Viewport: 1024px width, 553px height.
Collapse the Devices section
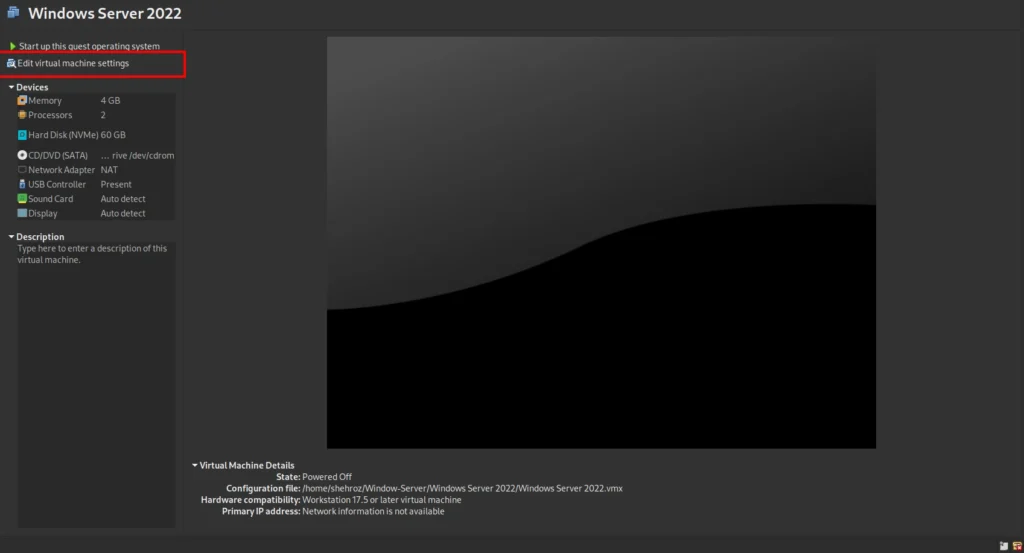coord(11,87)
